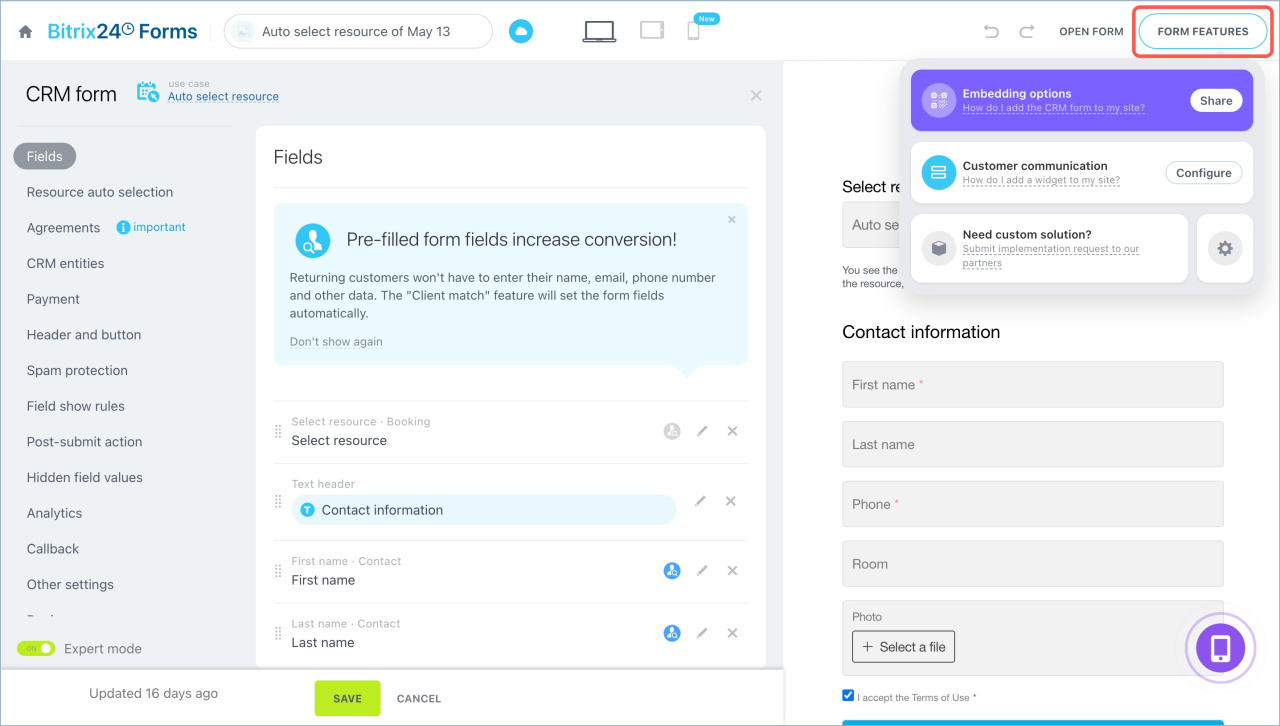The image size is (1280, 726).
Task: Switch to desktop laptop preview icon
Action: coord(599,32)
